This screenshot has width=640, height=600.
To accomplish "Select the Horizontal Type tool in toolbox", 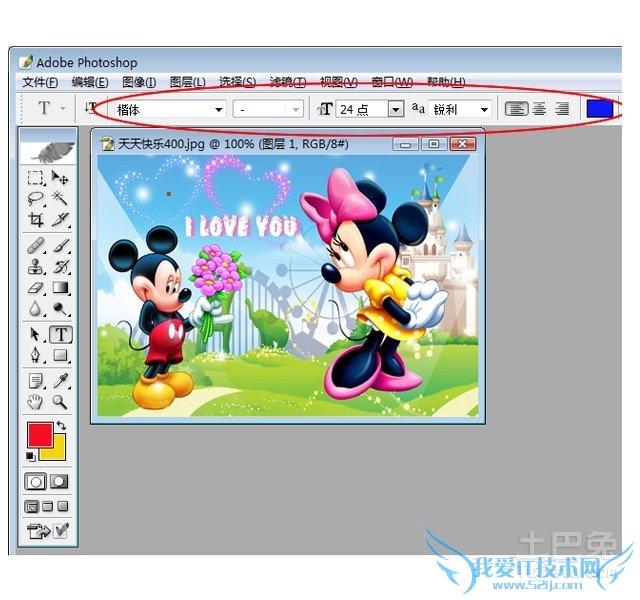I will pos(61,334).
